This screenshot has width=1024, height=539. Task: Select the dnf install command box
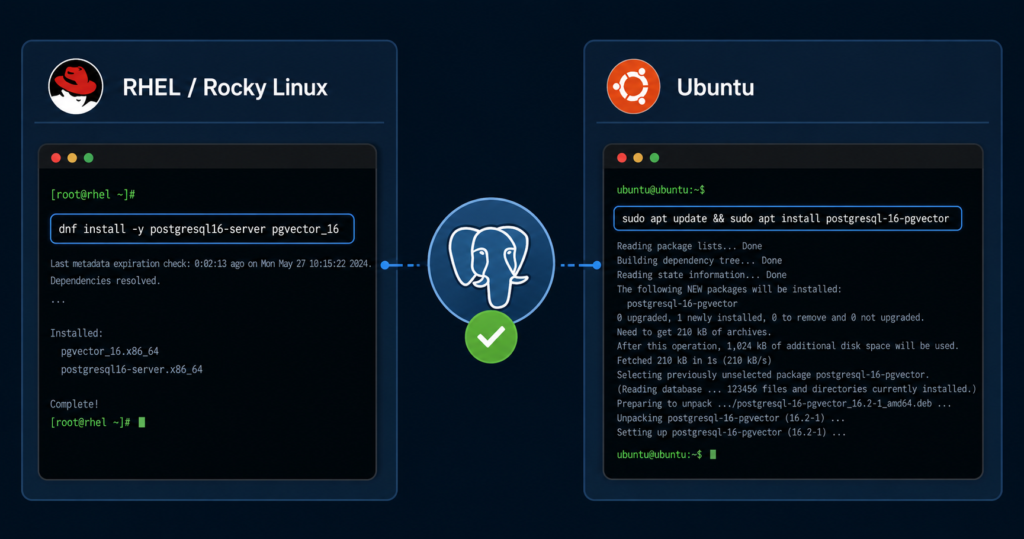point(202,229)
